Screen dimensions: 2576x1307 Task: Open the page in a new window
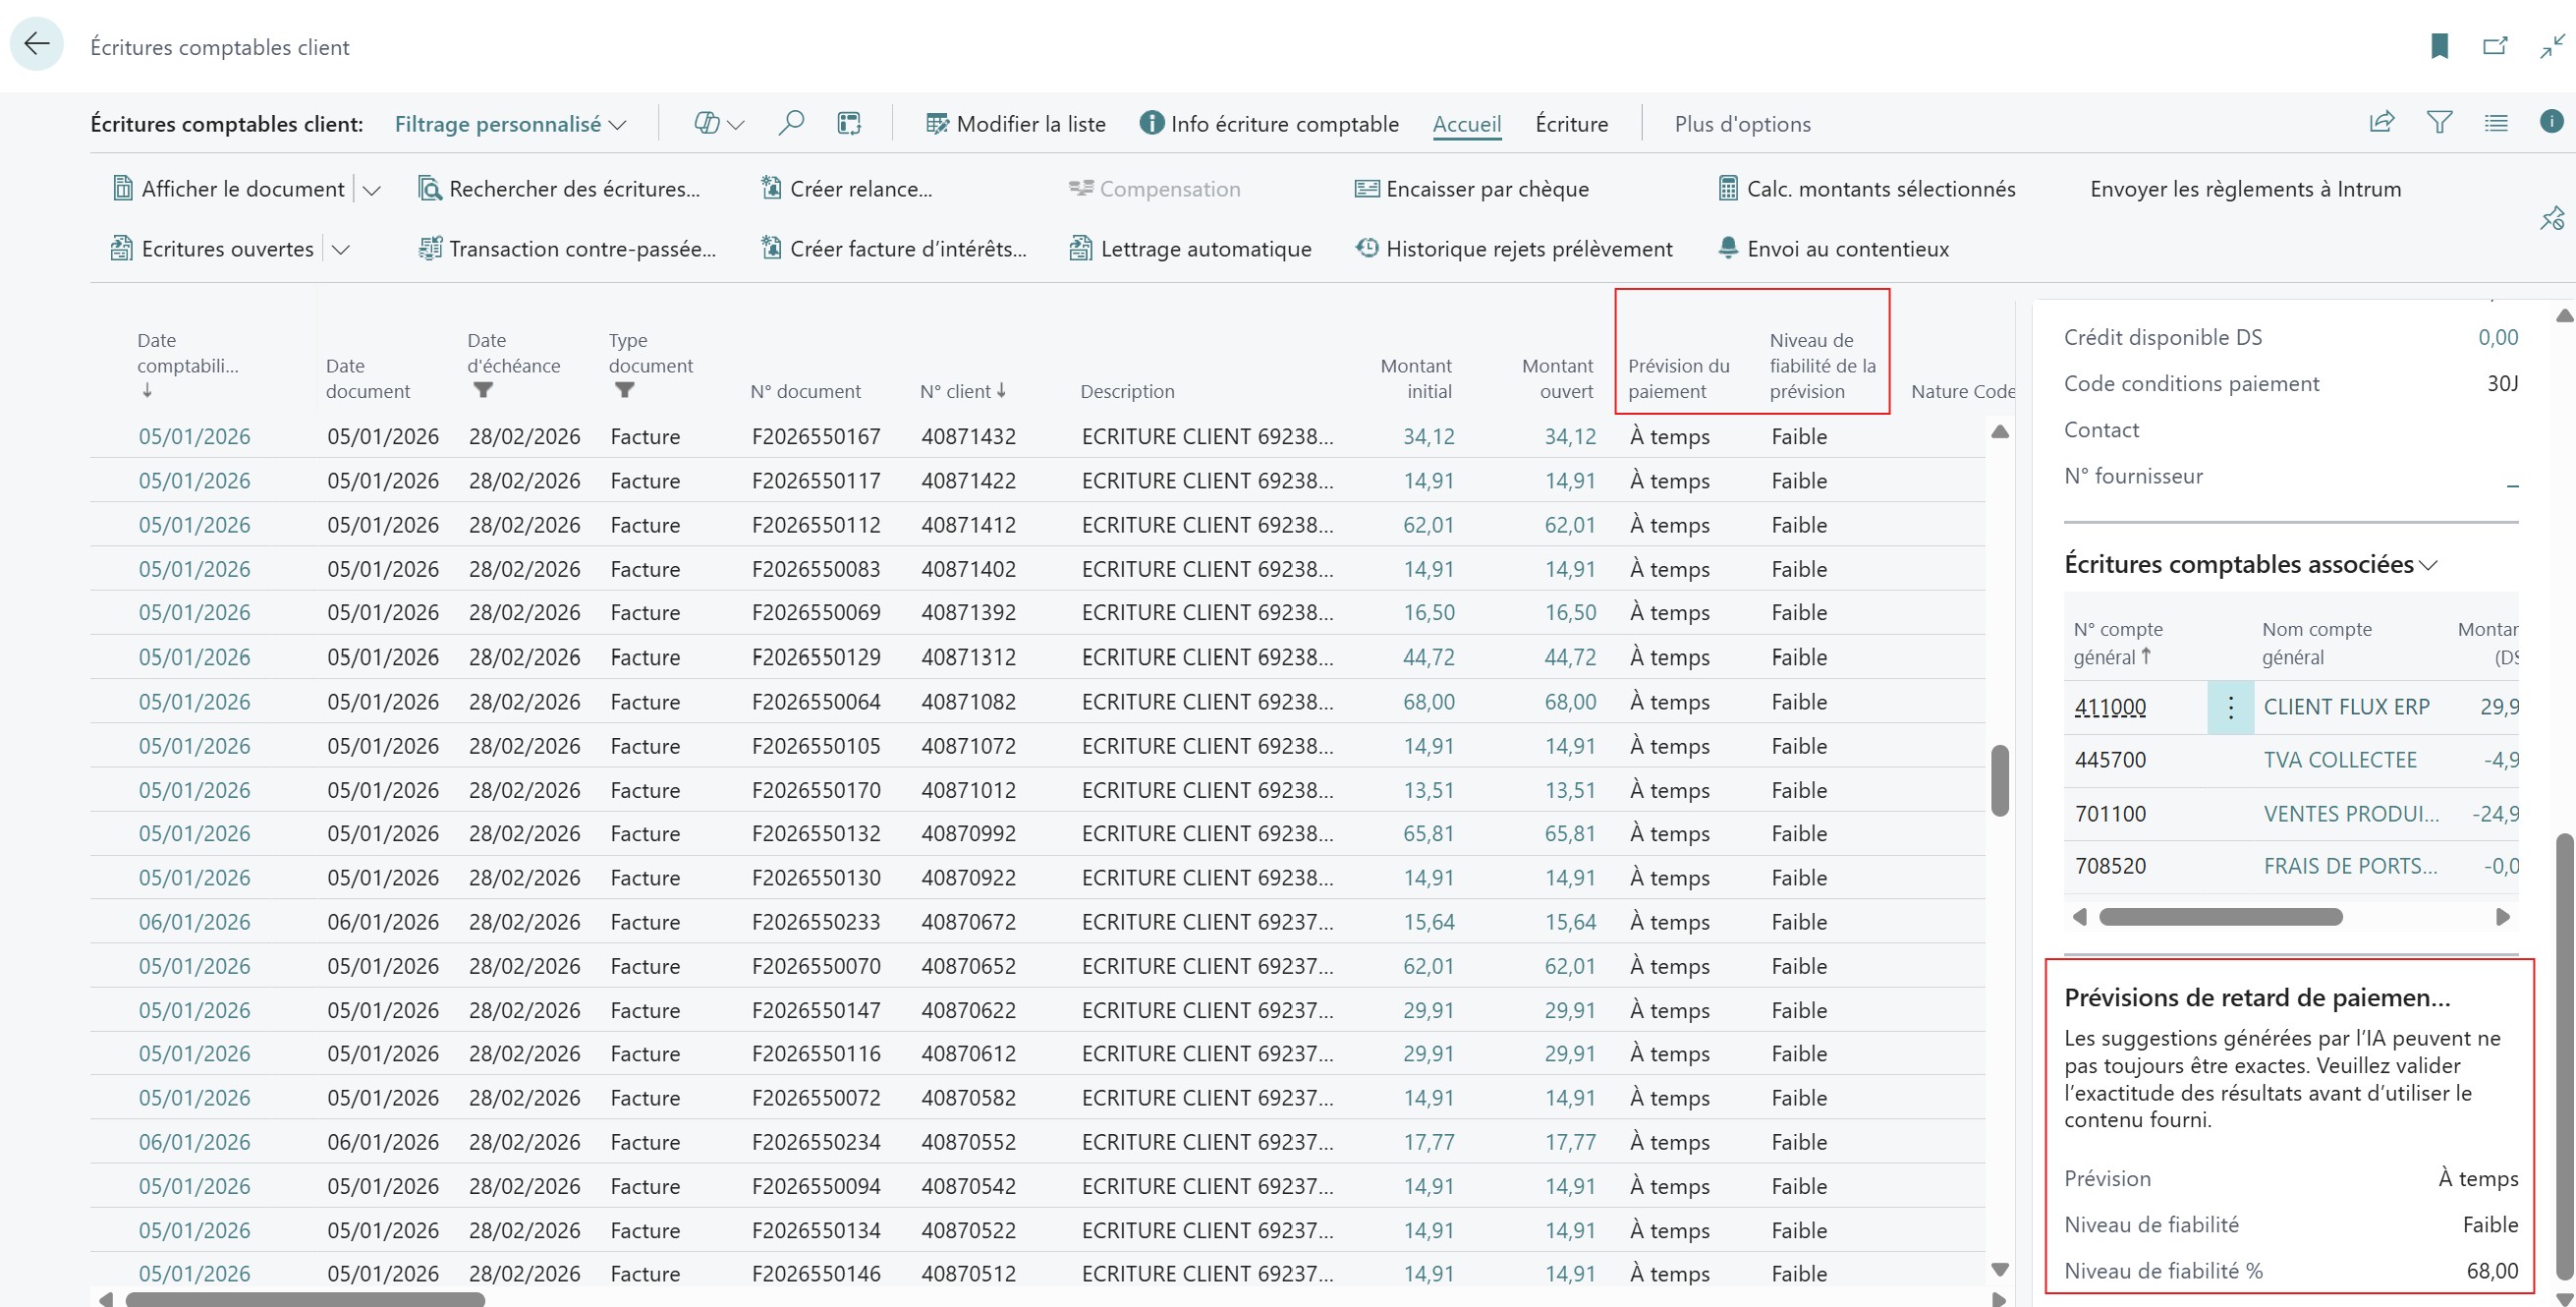[x=2495, y=46]
